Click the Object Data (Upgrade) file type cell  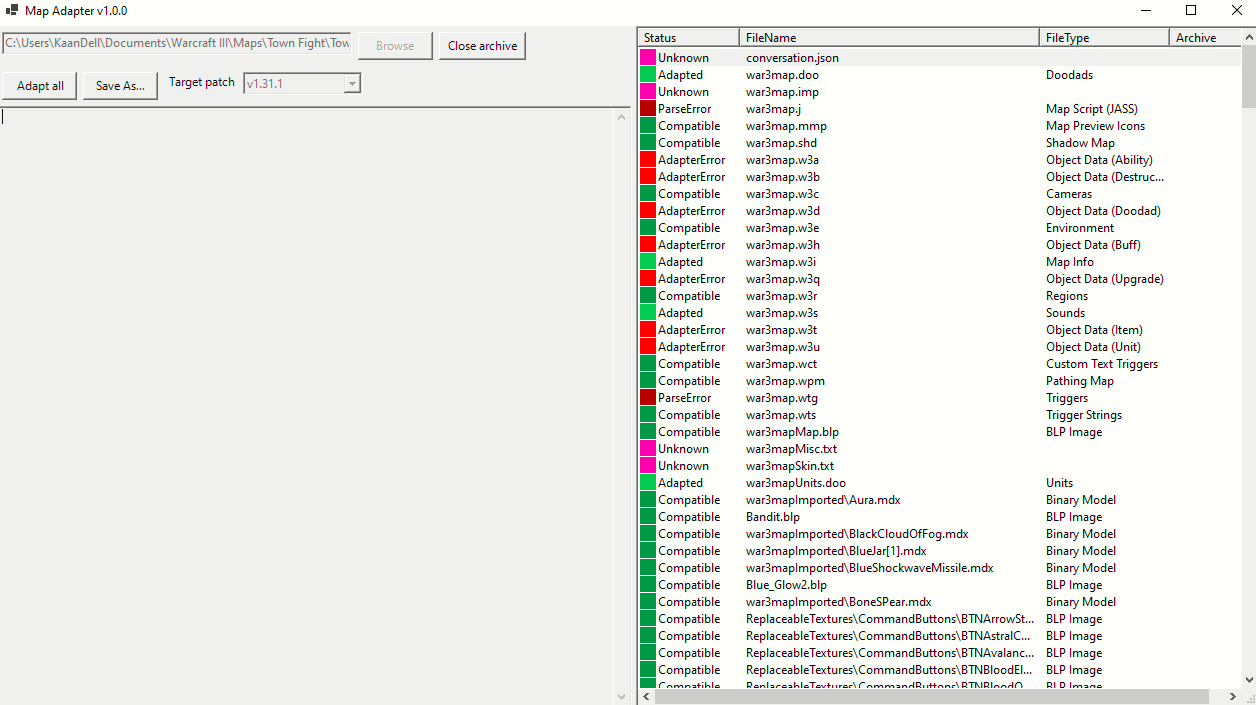tap(1104, 279)
